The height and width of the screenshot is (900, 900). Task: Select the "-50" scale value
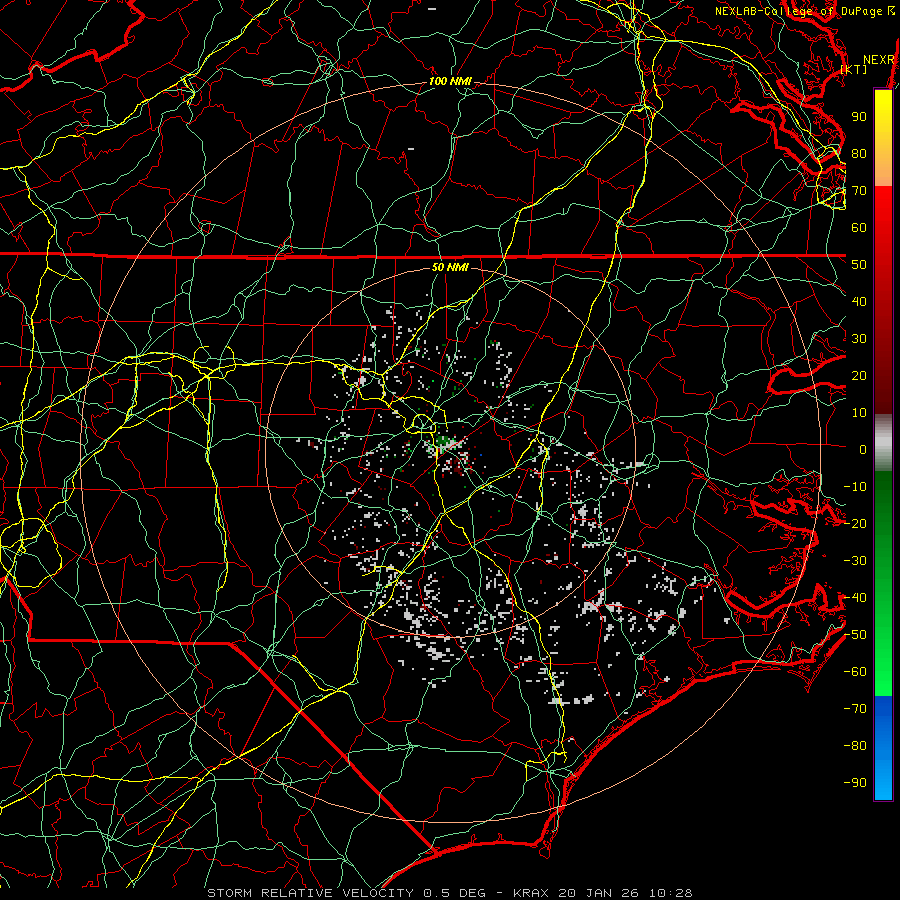pos(855,635)
